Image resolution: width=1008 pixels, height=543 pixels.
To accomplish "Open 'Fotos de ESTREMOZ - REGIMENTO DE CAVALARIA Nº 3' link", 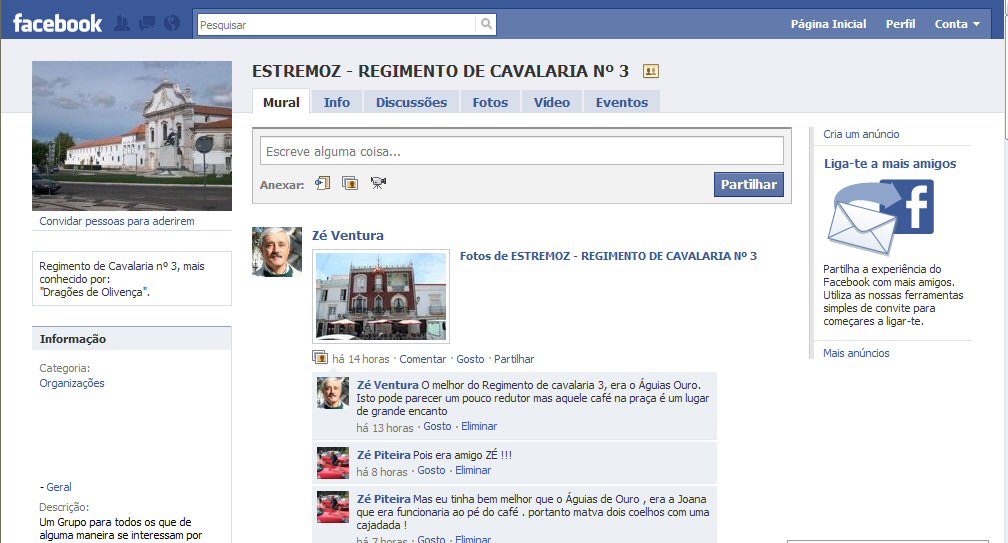I will tap(608, 256).
